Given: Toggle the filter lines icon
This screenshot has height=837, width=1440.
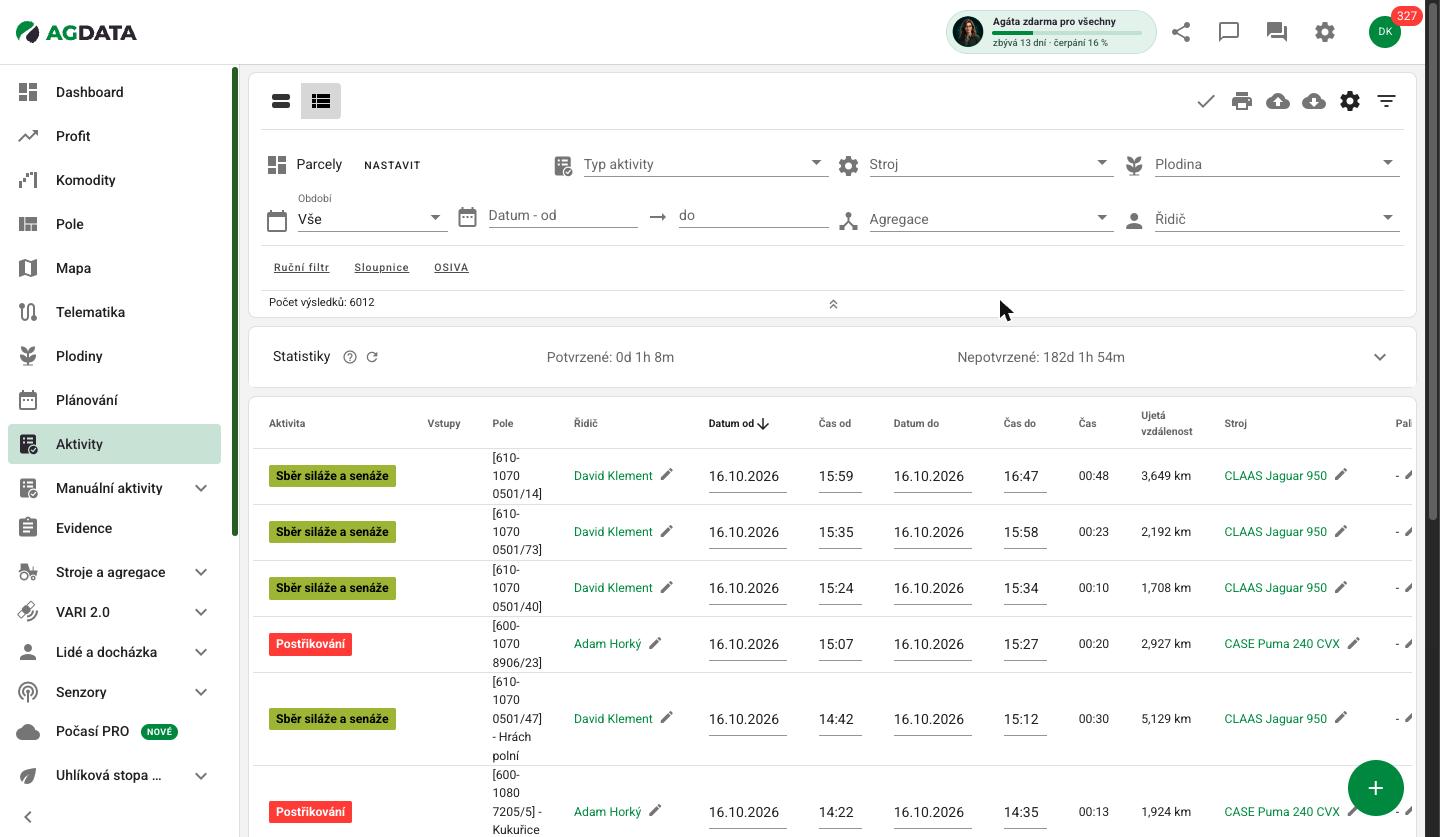Looking at the screenshot, I should [1386, 101].
